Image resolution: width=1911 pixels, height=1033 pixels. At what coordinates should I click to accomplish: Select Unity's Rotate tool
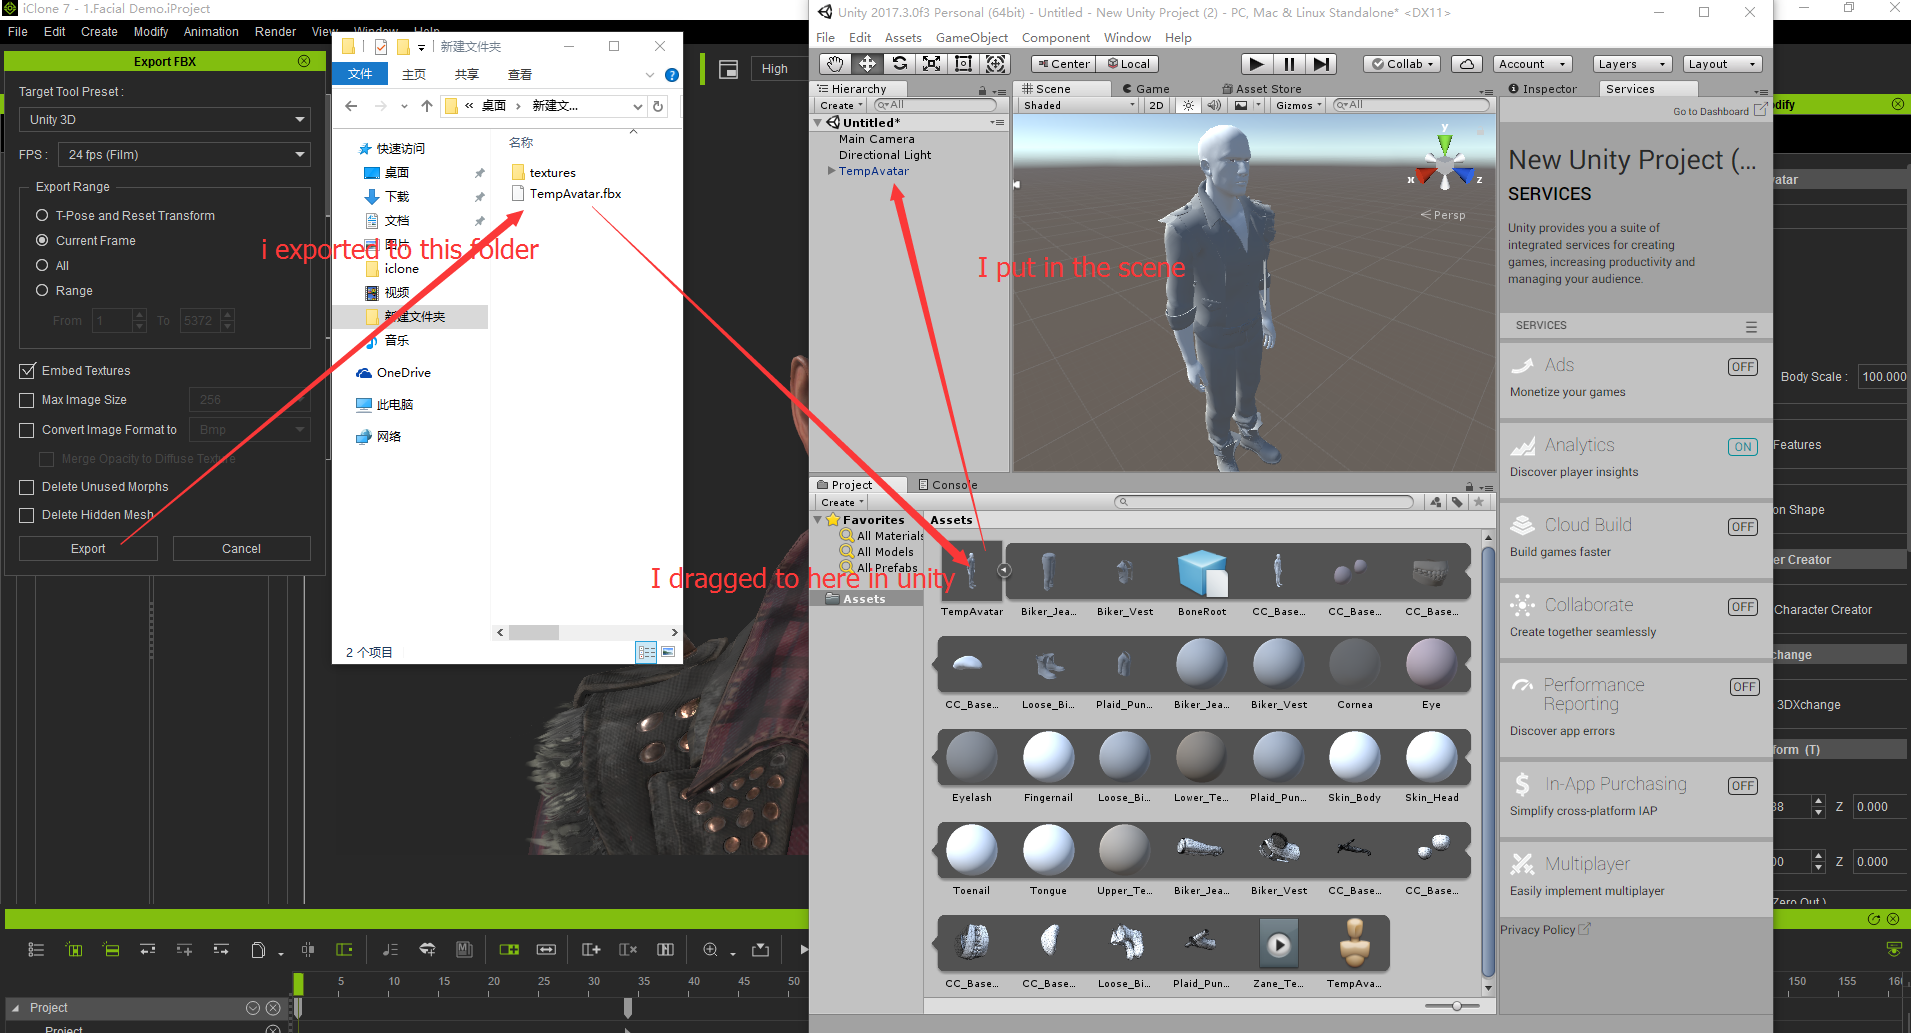click(899, 64)
